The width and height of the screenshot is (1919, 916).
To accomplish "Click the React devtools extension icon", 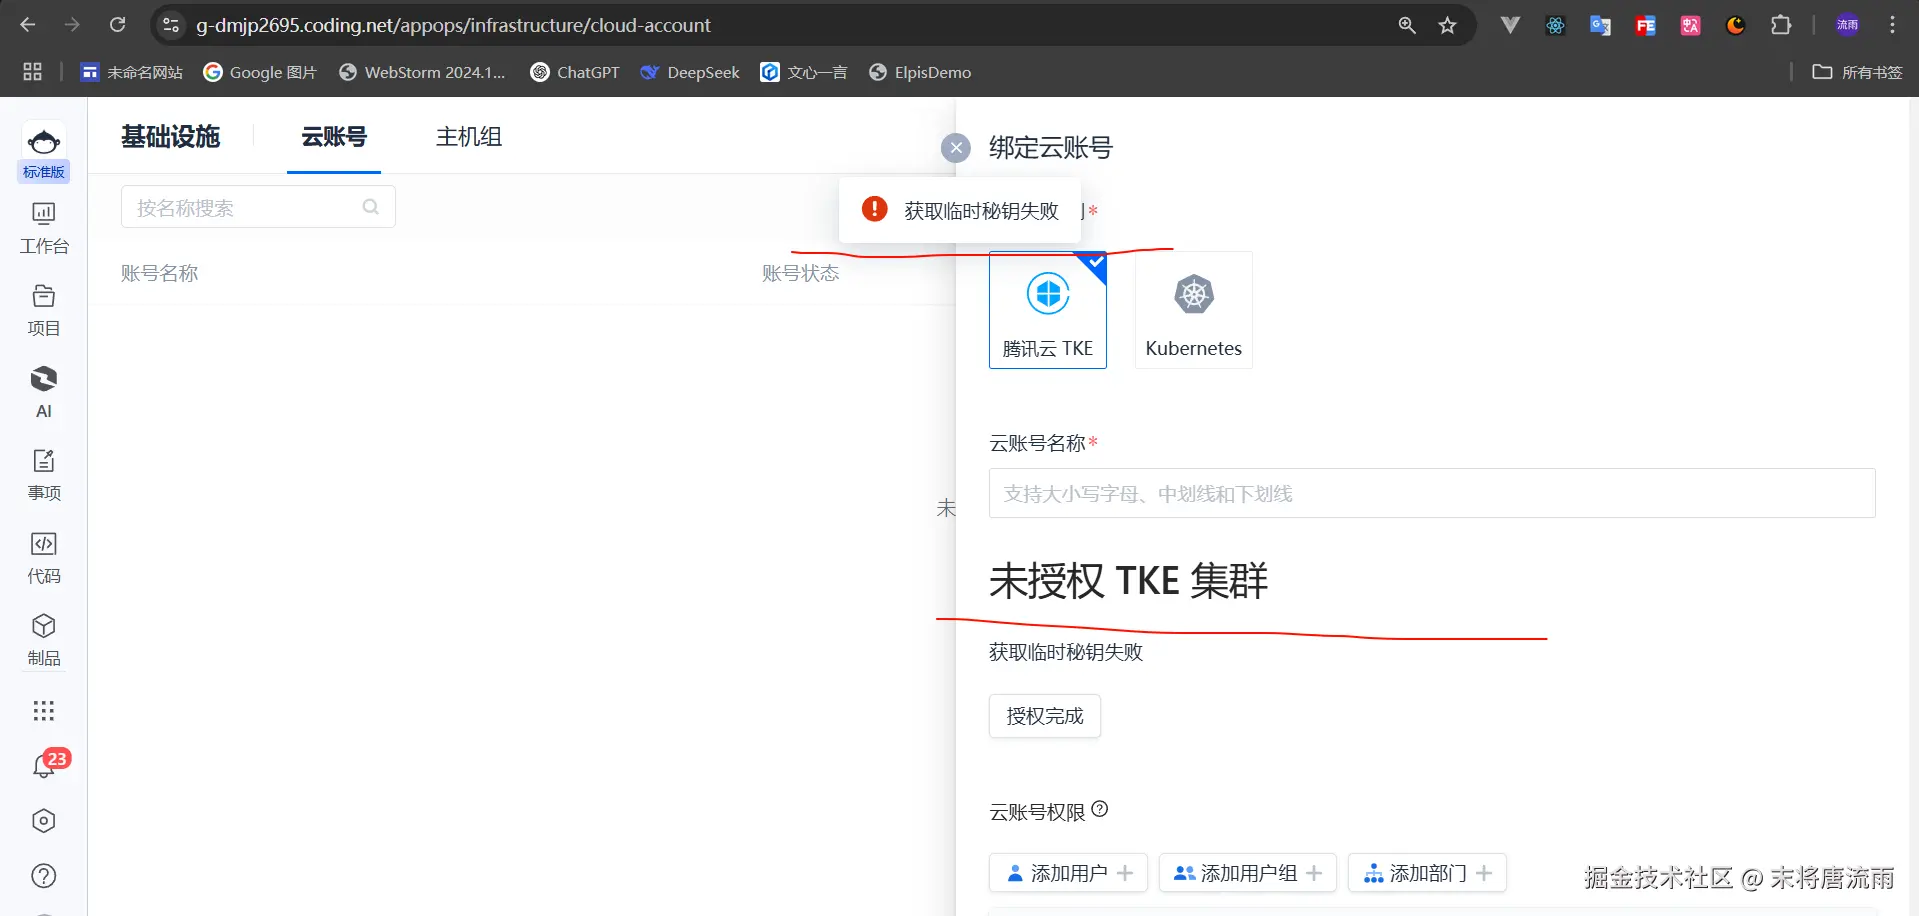I will pos(1555,25).
